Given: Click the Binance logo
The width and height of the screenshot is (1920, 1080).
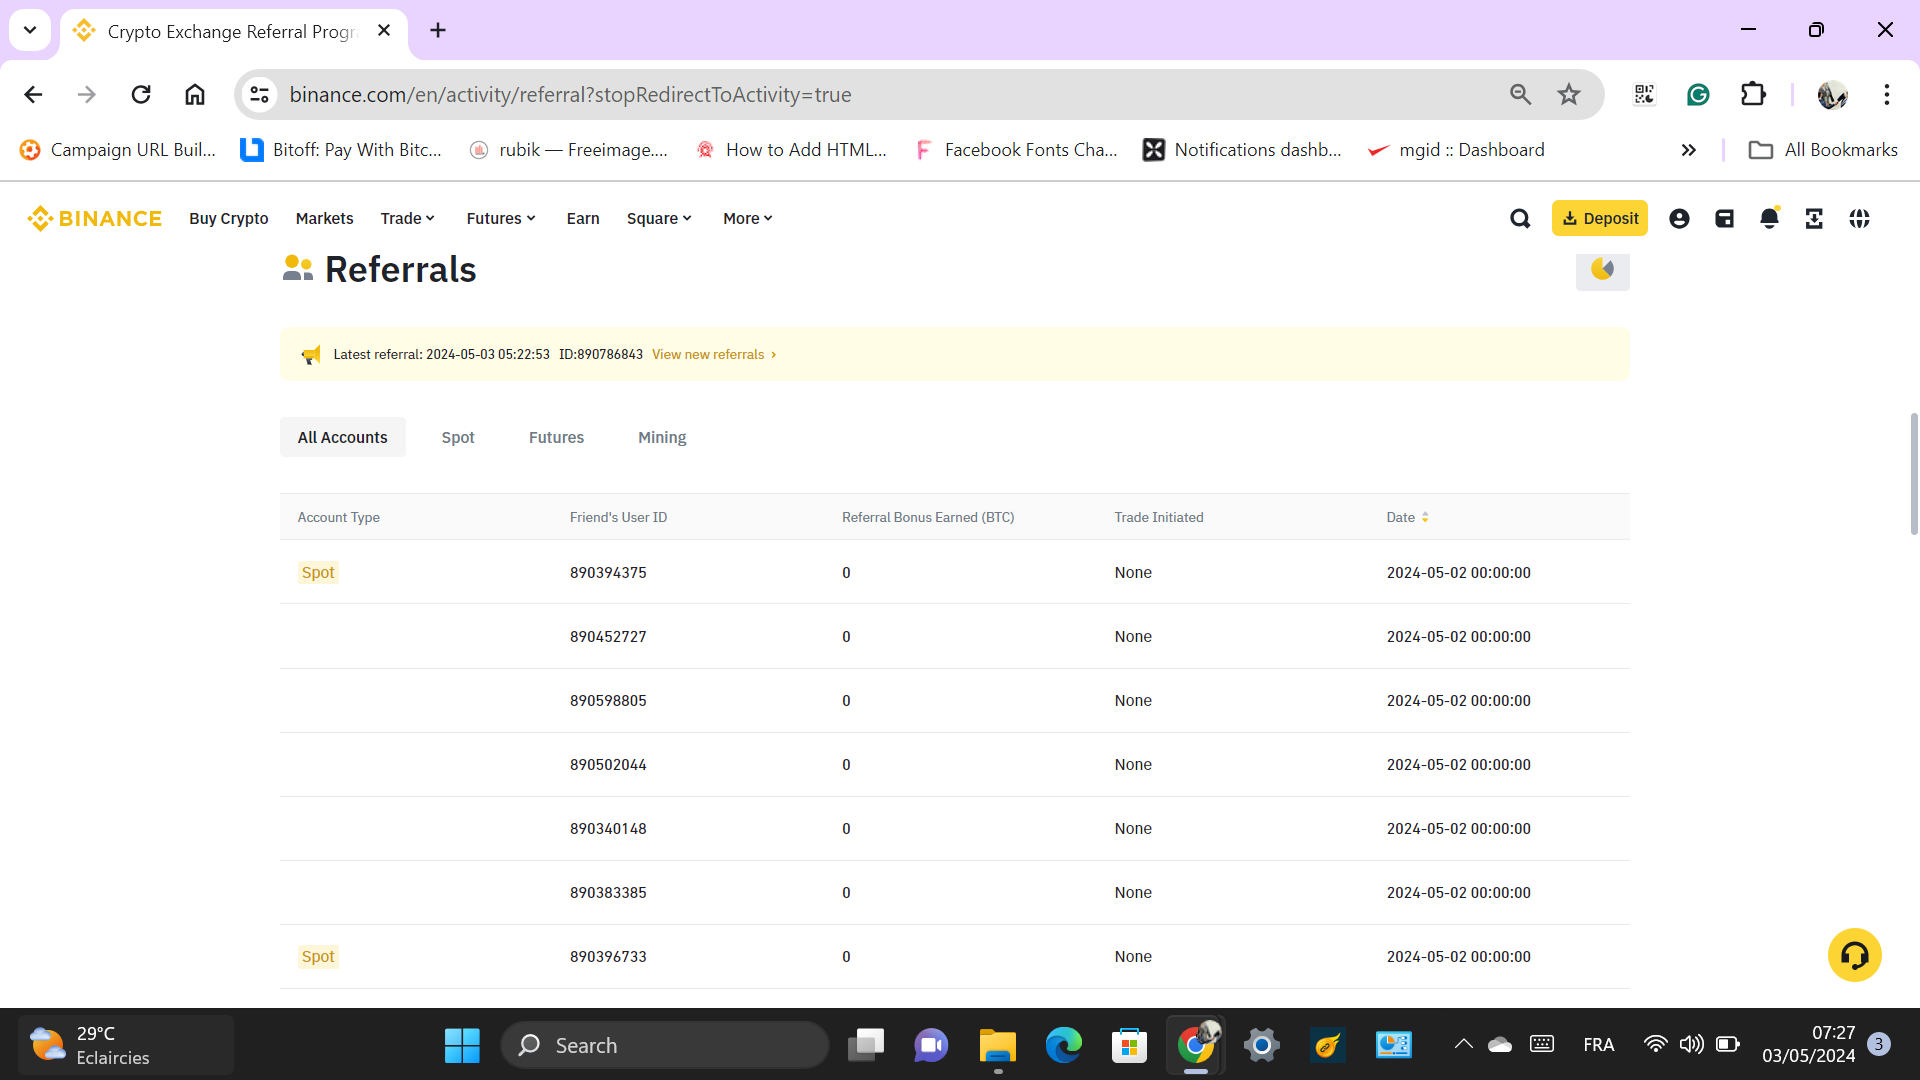Looking at the screenshot, I should (95, 218).
